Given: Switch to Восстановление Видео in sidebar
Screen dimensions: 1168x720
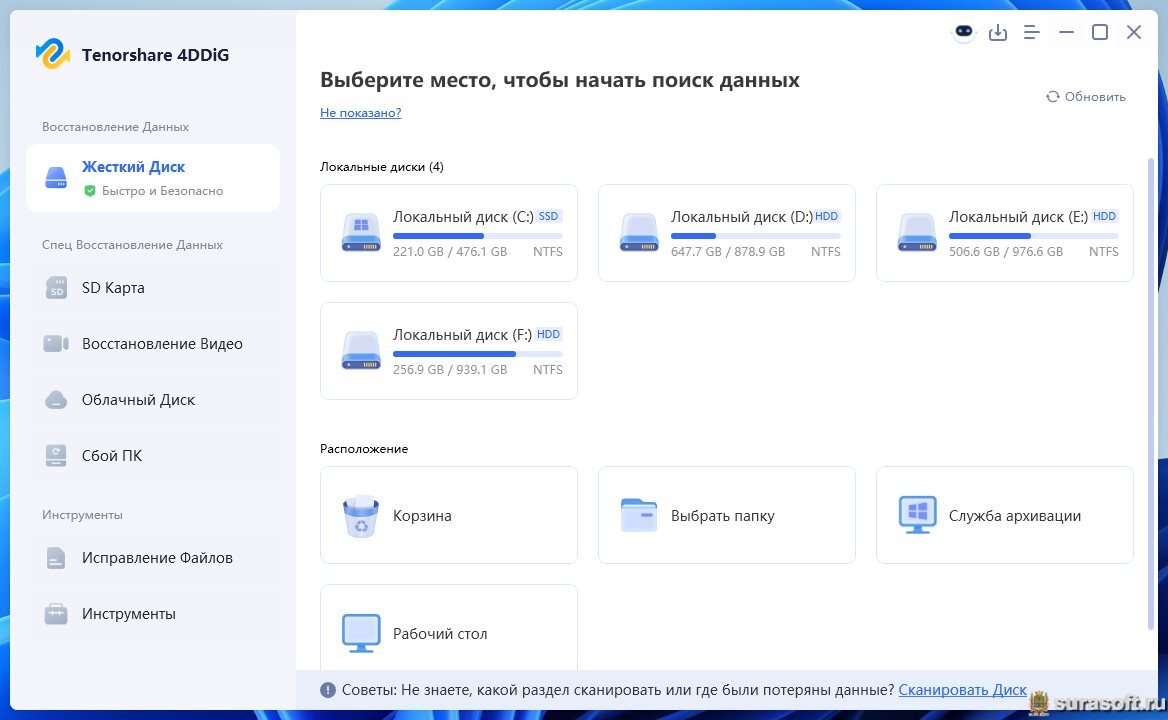Looking at the screenshot, I should coord(153,343).
